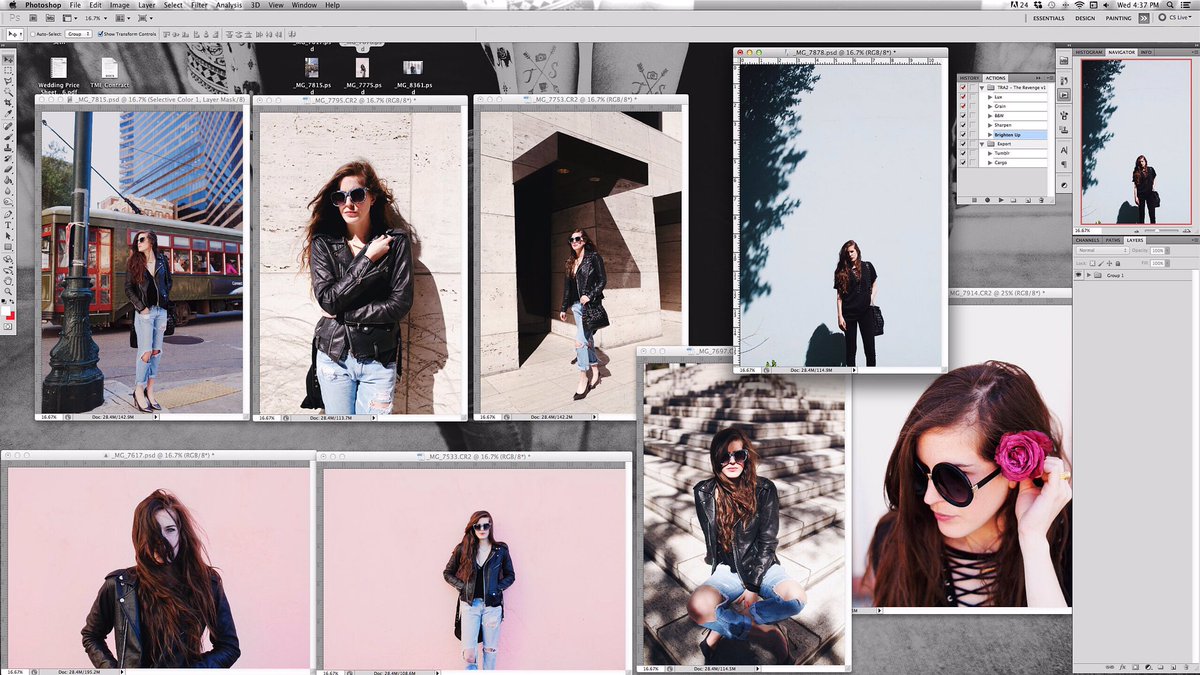
Task: Open the red background color swatch
Action: [12, 317]
